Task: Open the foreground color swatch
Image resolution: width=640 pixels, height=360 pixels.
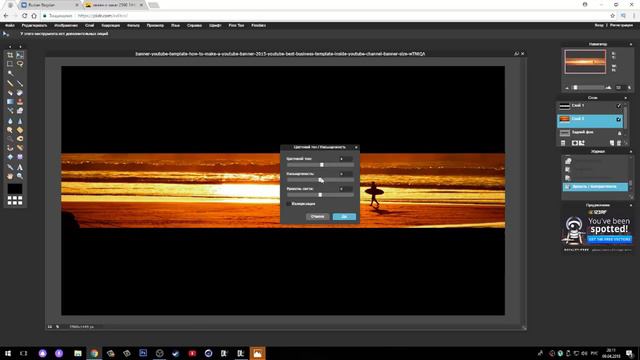Action: (15, 189)
